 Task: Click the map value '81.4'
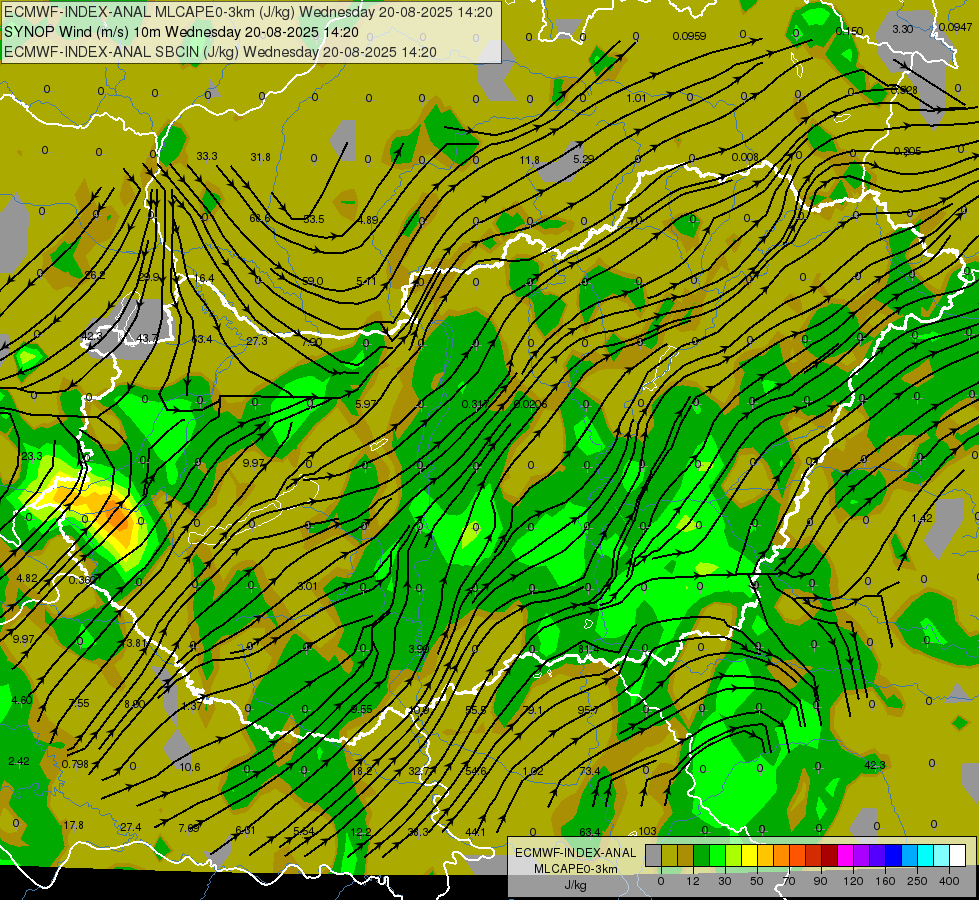(588, 650)
